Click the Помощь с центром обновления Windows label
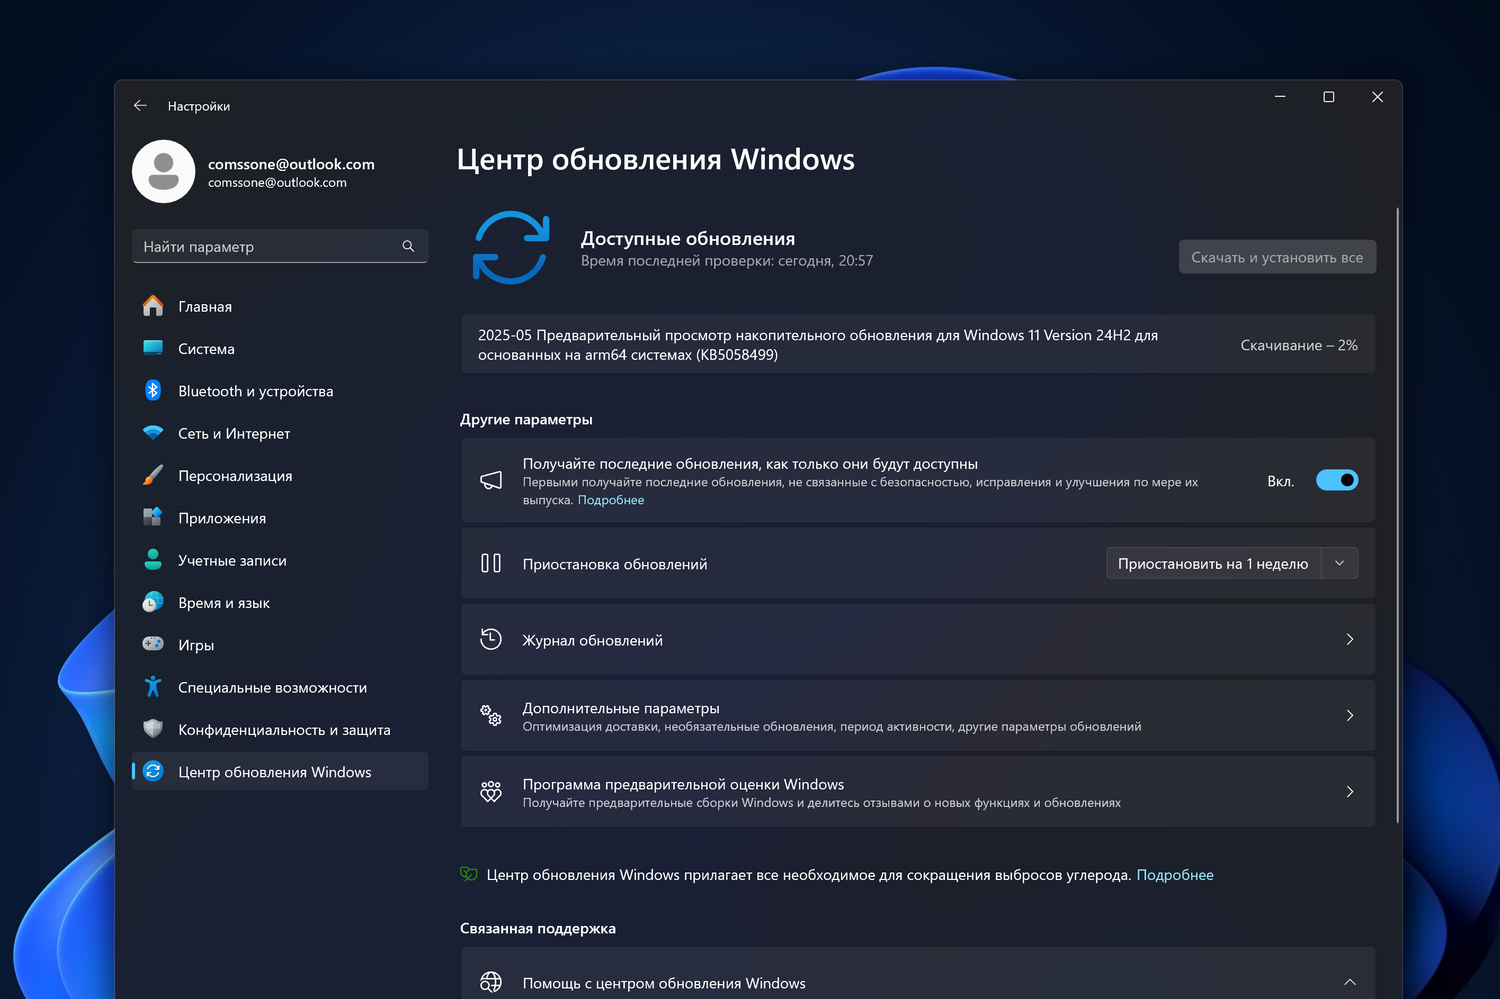The image size is (1500, 999). point(664,983)
